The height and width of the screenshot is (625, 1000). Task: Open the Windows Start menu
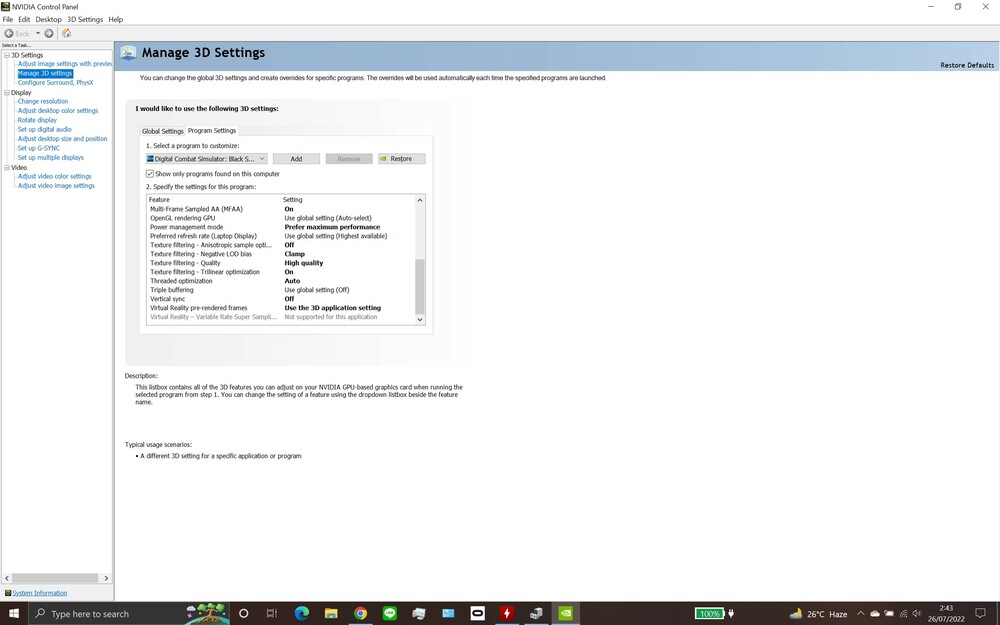14,614
